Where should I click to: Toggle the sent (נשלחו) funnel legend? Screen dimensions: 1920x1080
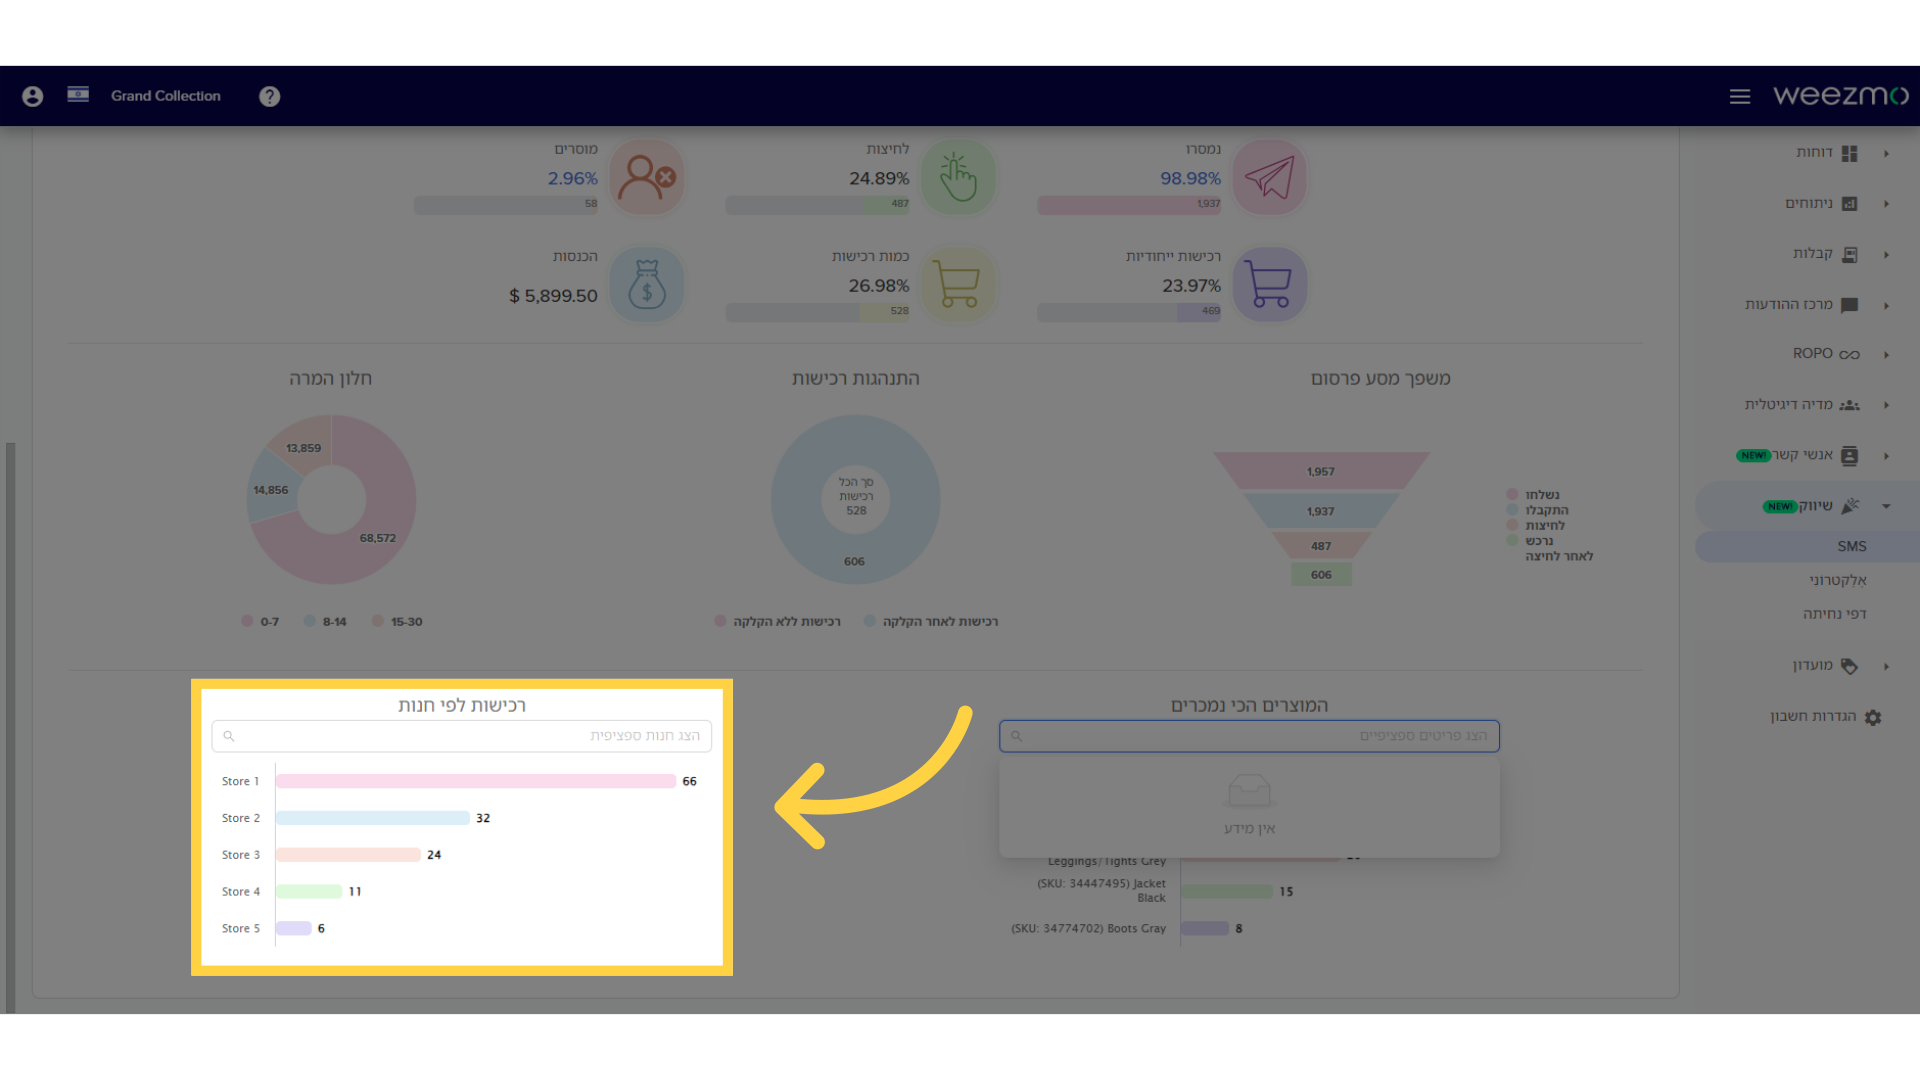[x=1533, y=494]
